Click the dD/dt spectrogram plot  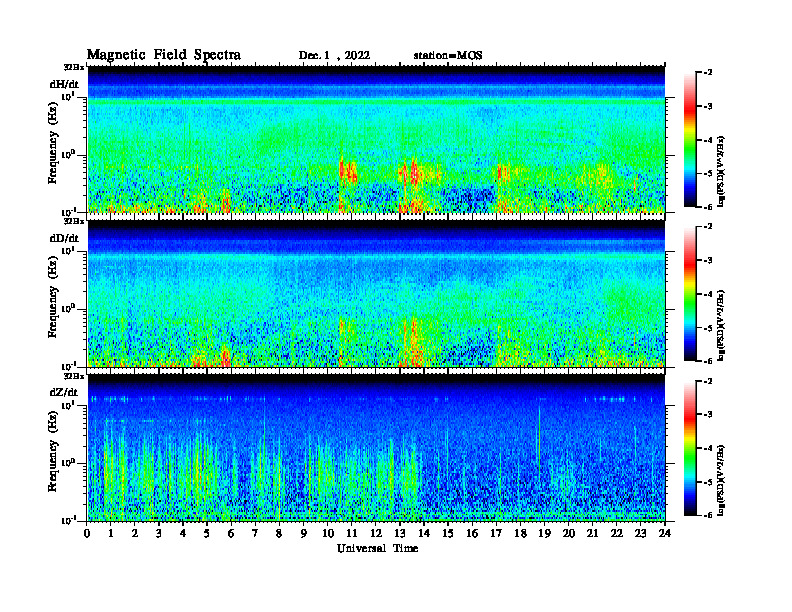(x=376, y=293)
